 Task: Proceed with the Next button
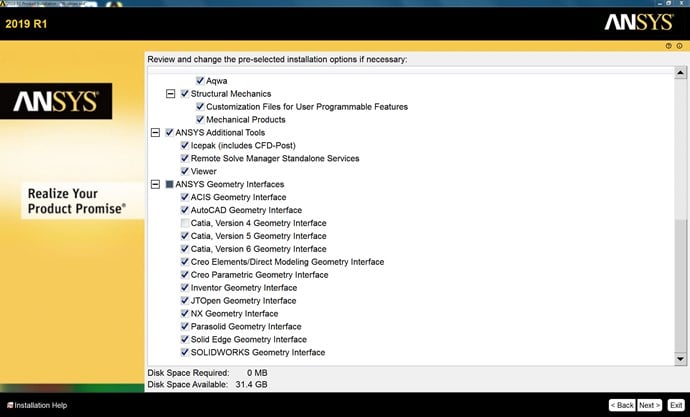coord(650,405)
